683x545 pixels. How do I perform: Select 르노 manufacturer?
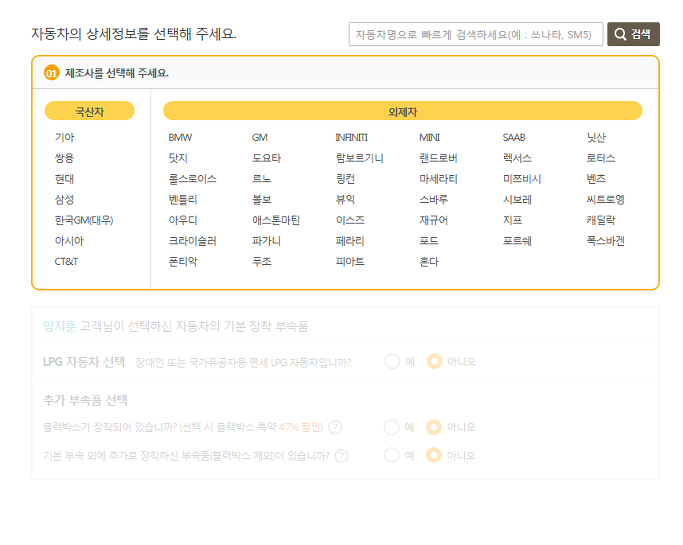tap(262, 179)
